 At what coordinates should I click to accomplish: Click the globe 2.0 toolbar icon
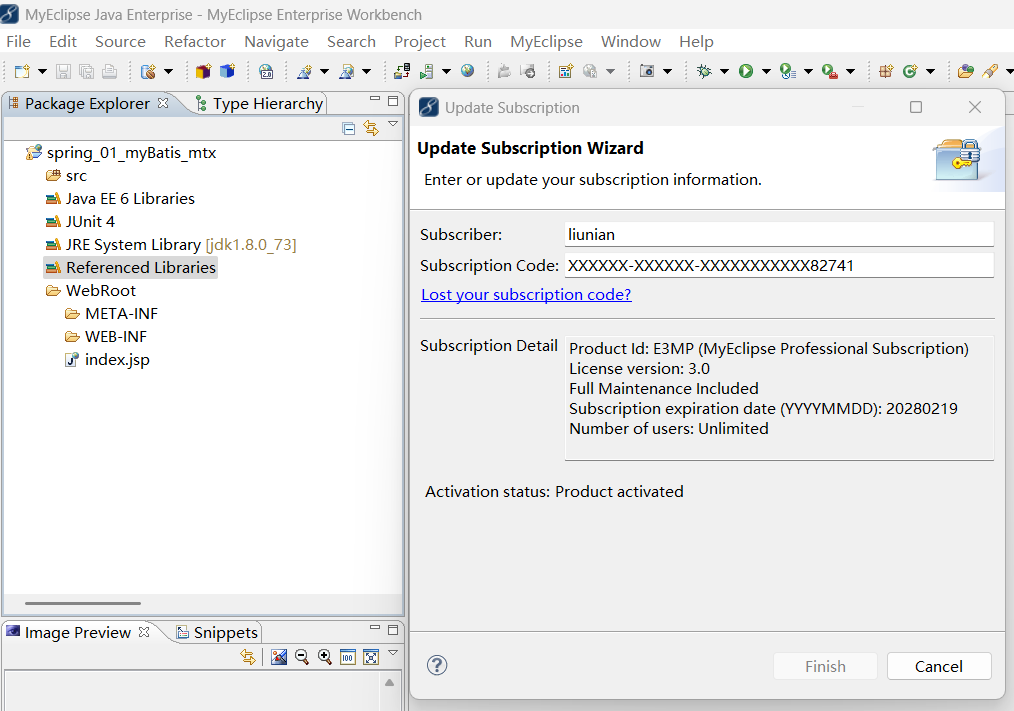point(266,71)
